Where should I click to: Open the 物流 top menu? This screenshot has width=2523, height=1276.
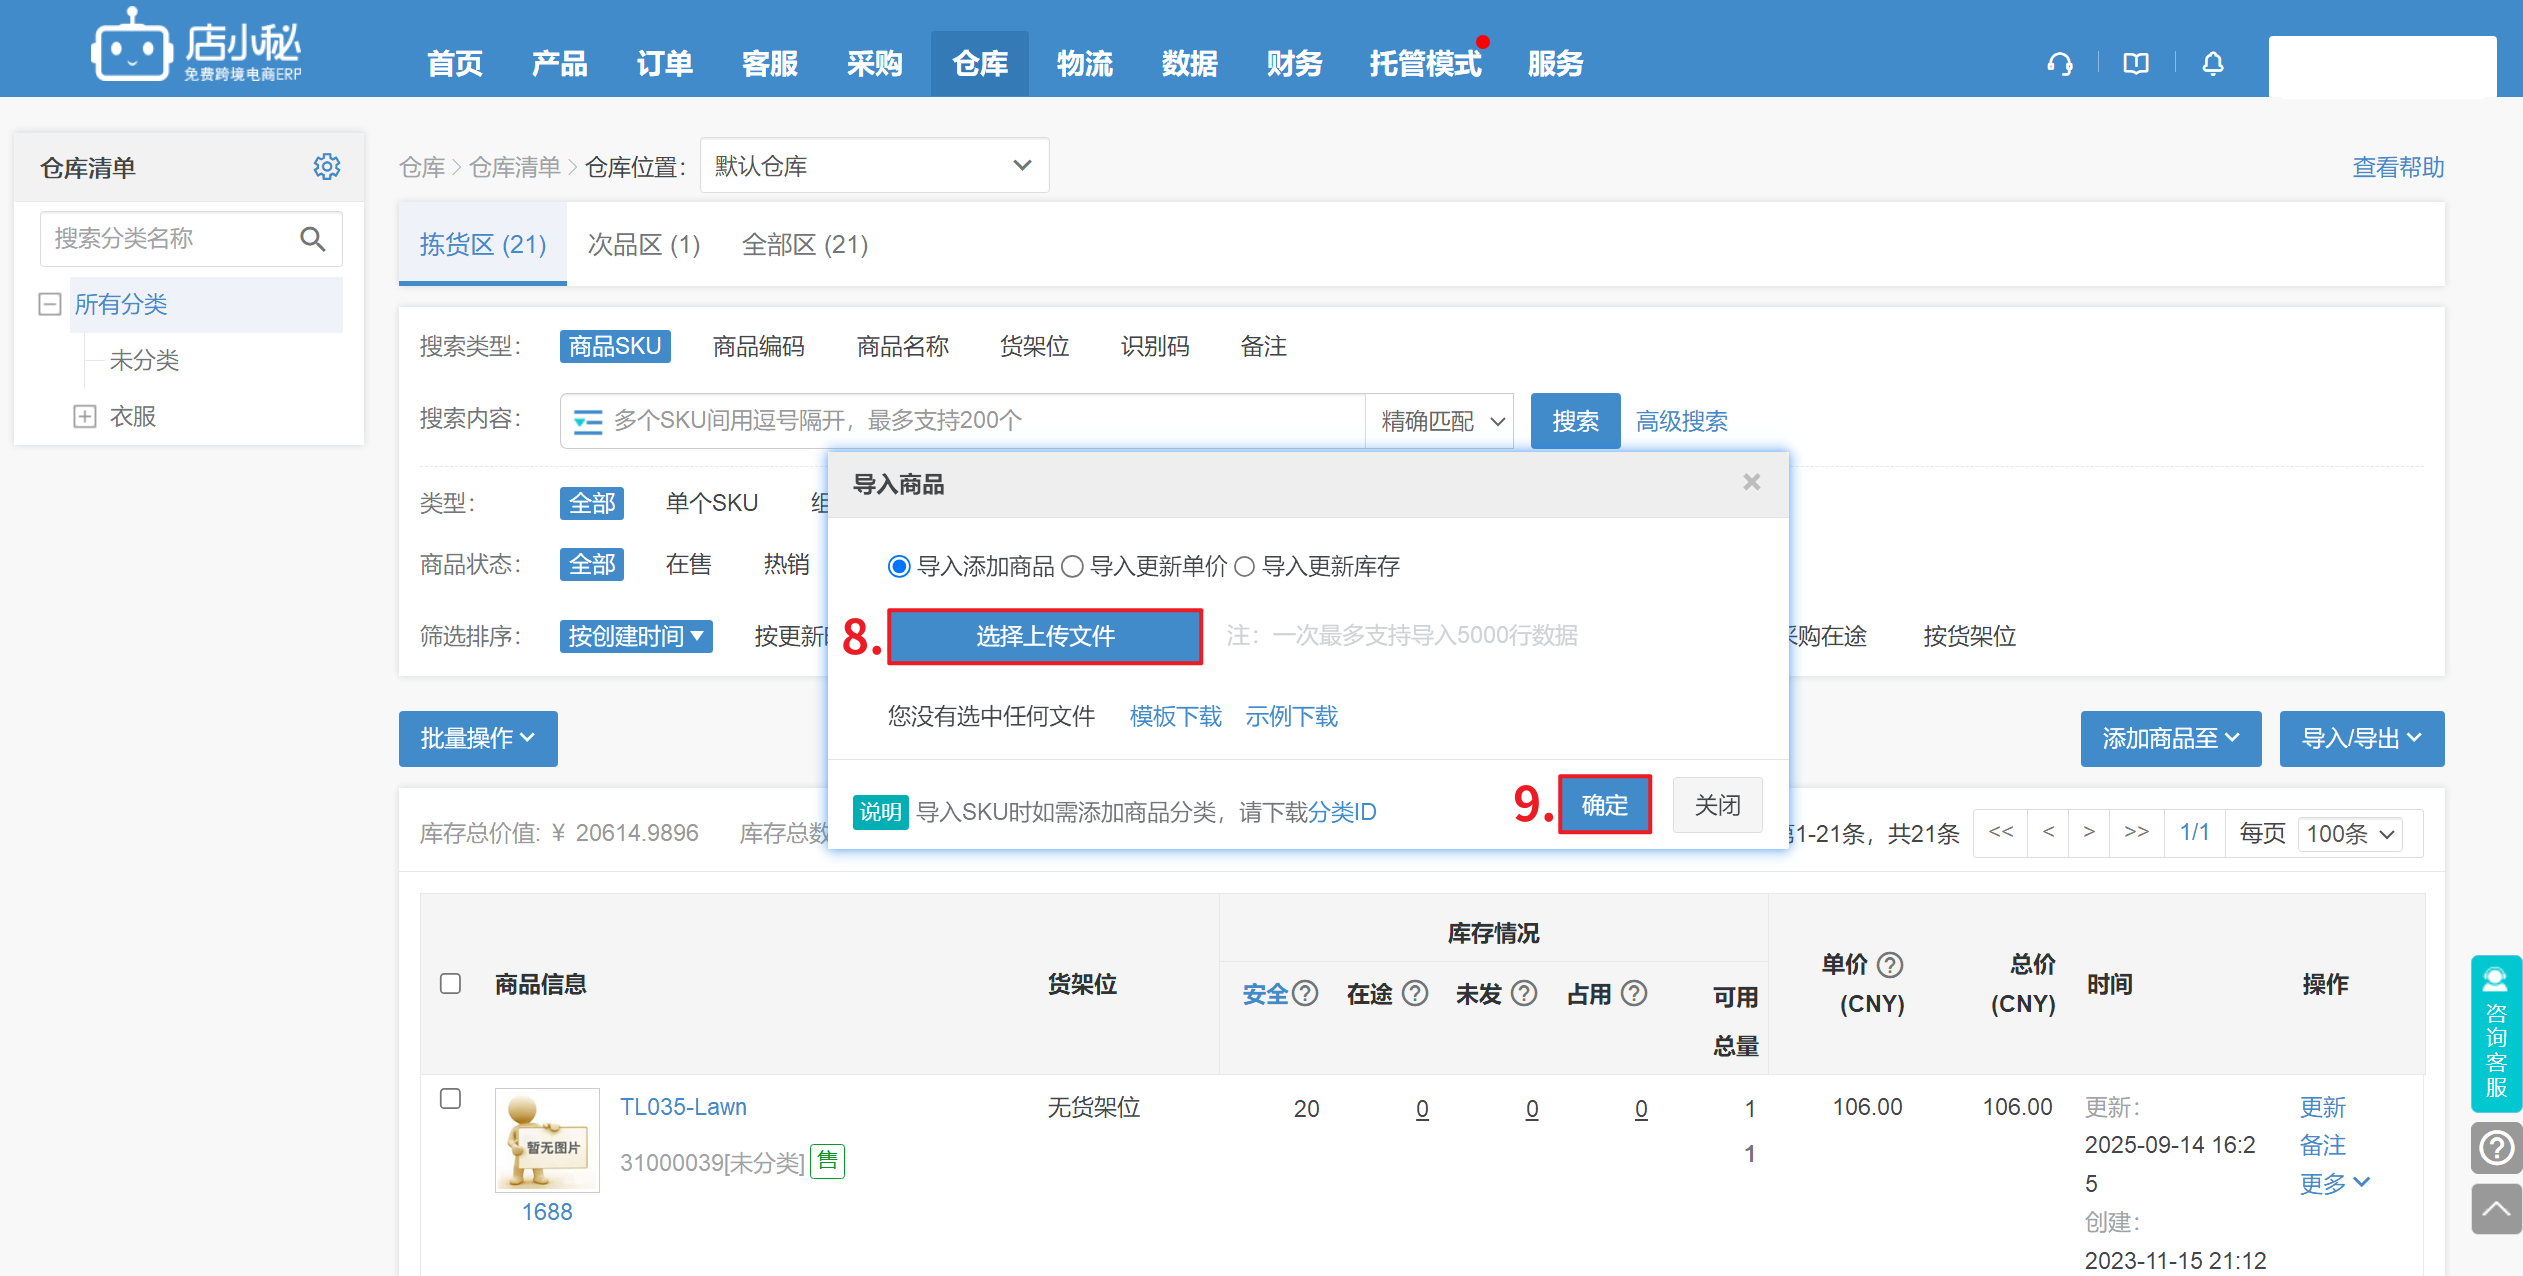(1084, 64)
